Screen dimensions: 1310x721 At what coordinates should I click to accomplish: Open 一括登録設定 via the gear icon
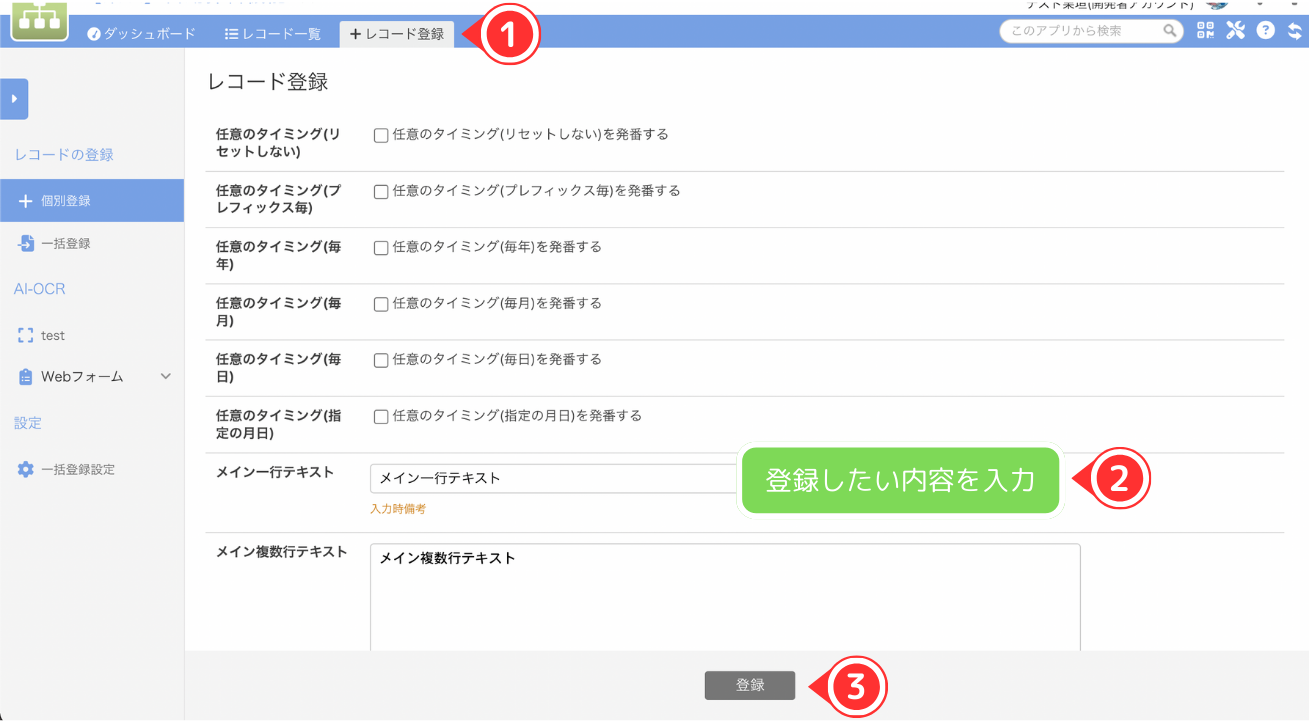click(28, 468)
